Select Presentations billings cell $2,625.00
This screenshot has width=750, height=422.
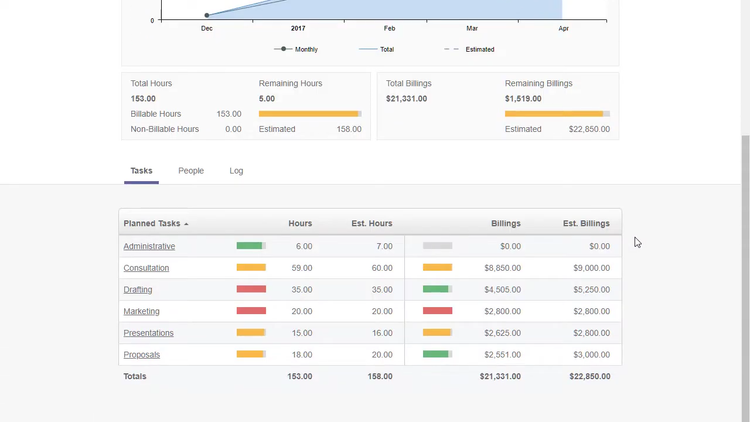[503, 333]
